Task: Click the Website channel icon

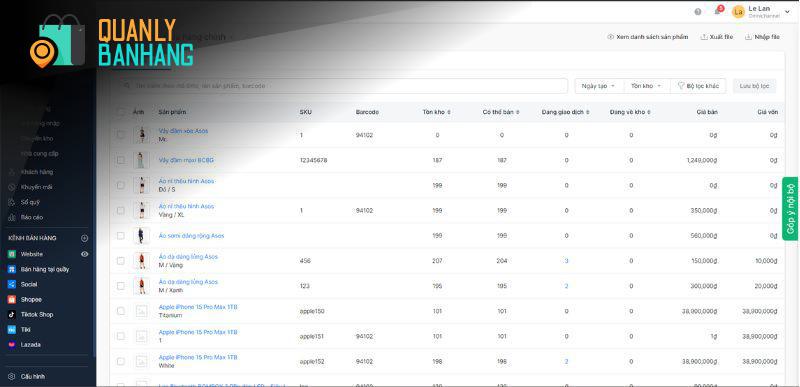Action: pos(12,254)
